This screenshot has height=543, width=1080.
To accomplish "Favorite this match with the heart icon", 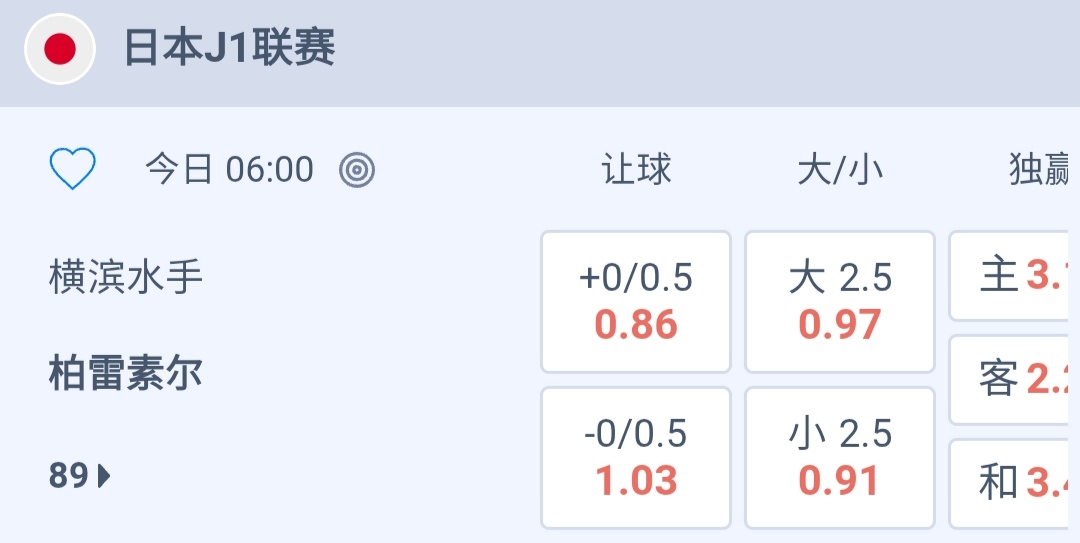I will pos(73,170).
